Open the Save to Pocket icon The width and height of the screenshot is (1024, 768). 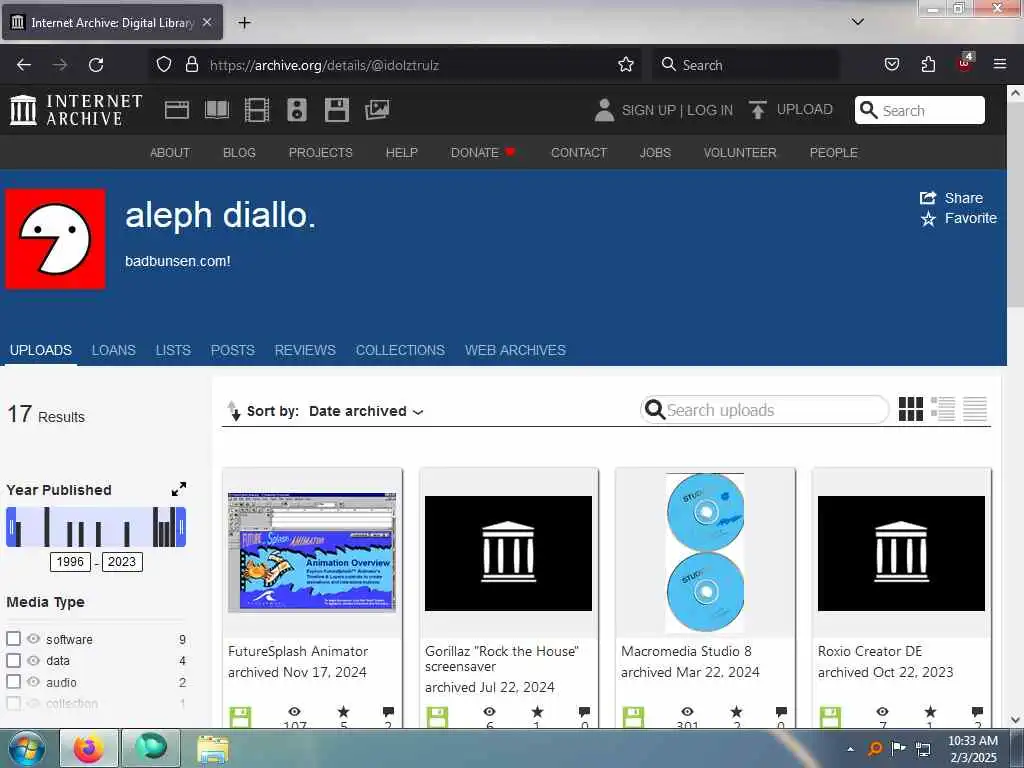(x=891, y=65)
